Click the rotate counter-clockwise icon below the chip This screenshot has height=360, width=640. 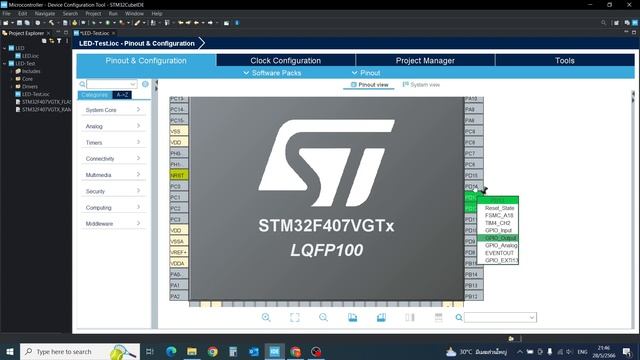(381, 317)
